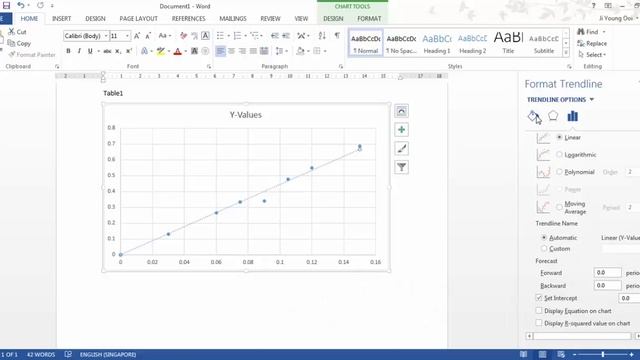Click the Subscript button

[x=118, y=51]
